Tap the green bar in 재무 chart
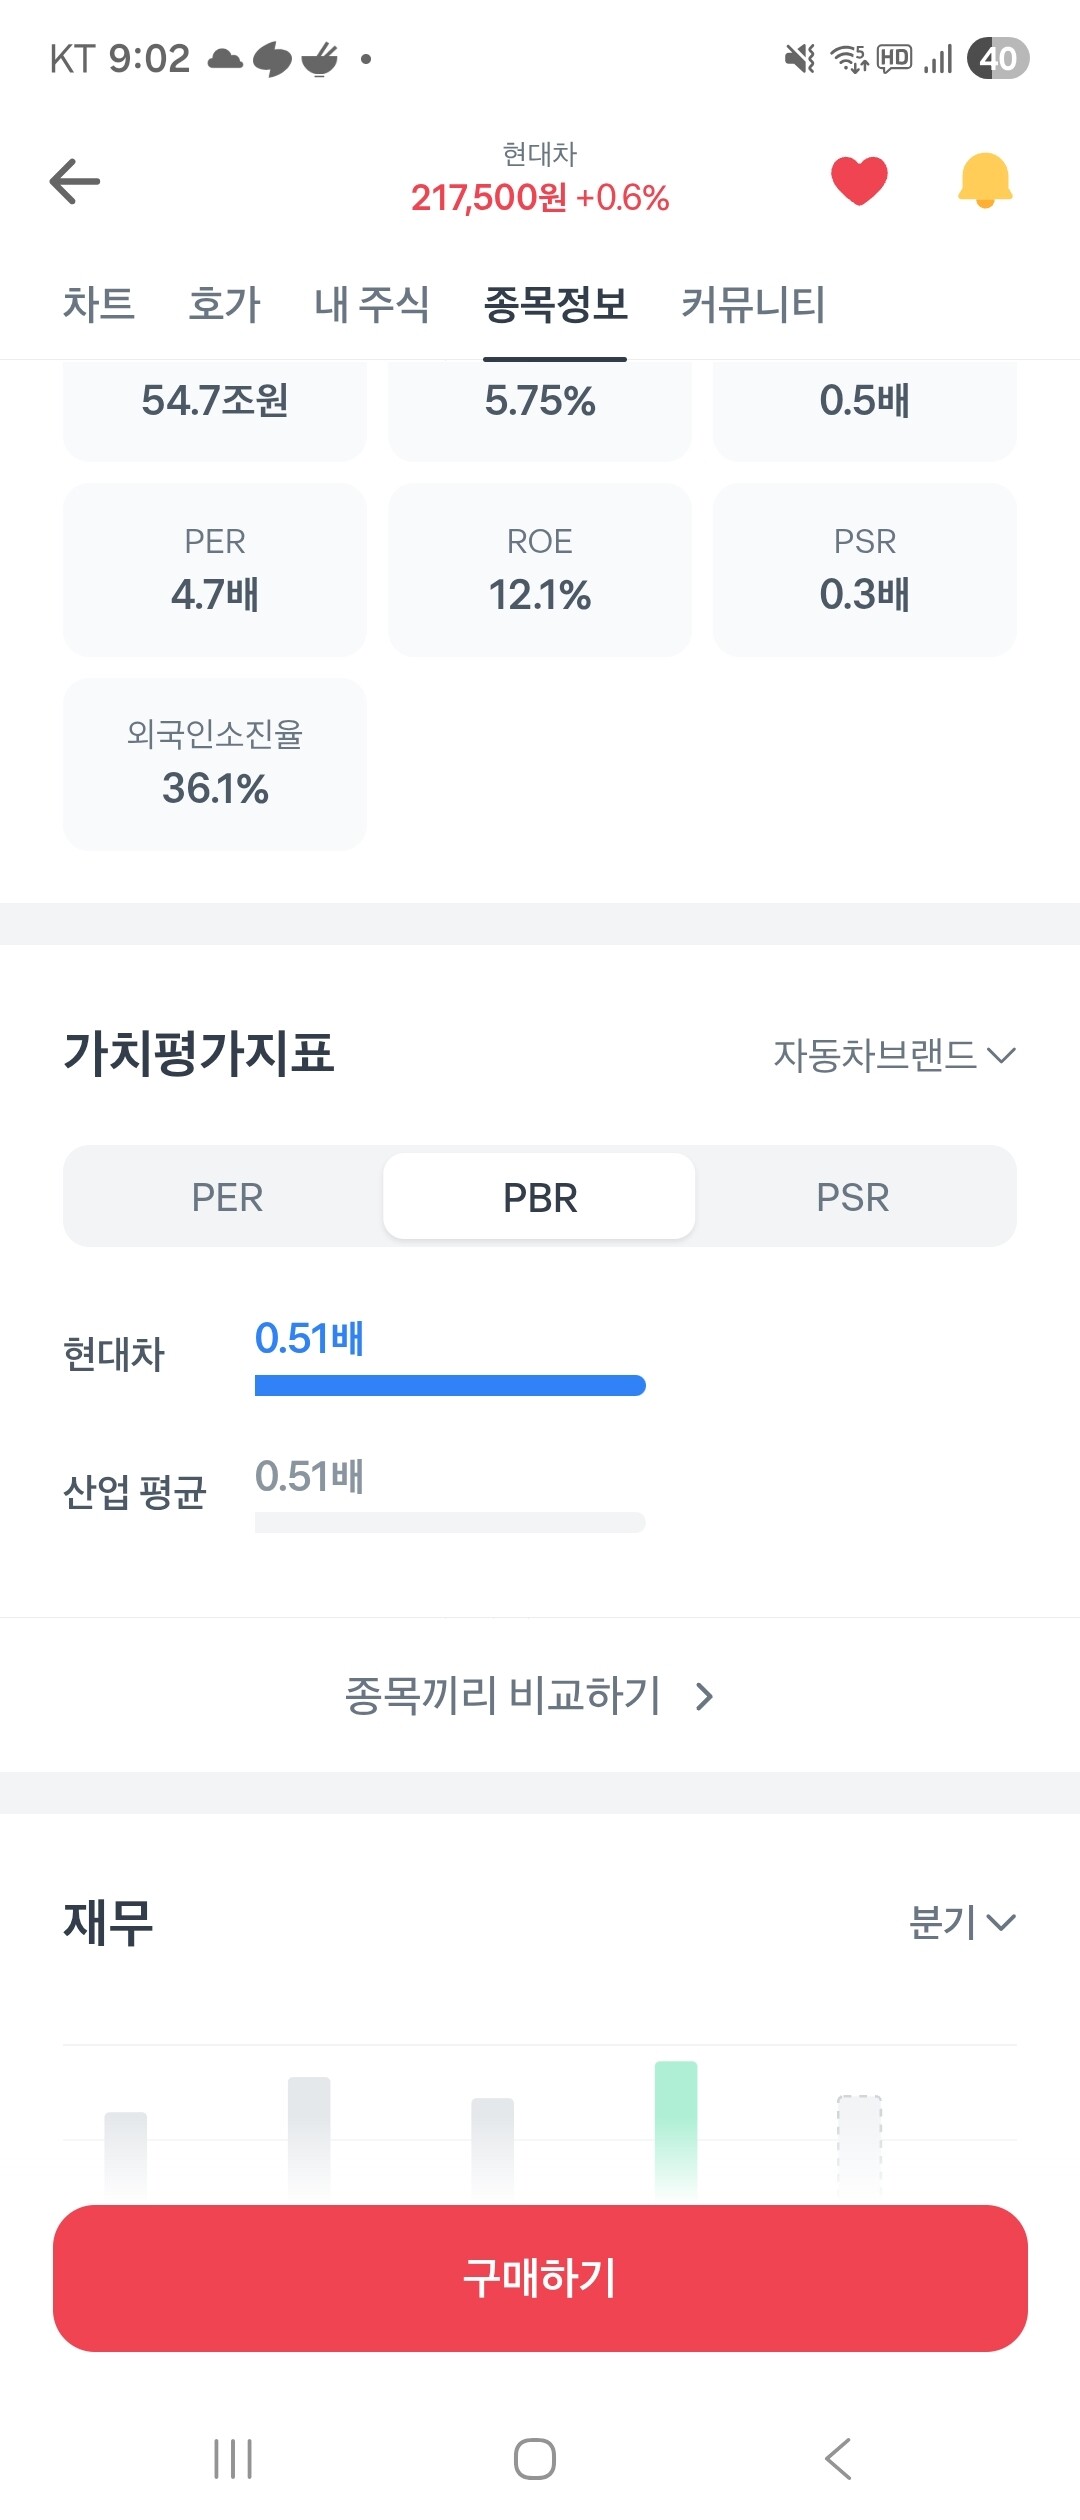1080x2520 pixels. tap(676, 2125)
